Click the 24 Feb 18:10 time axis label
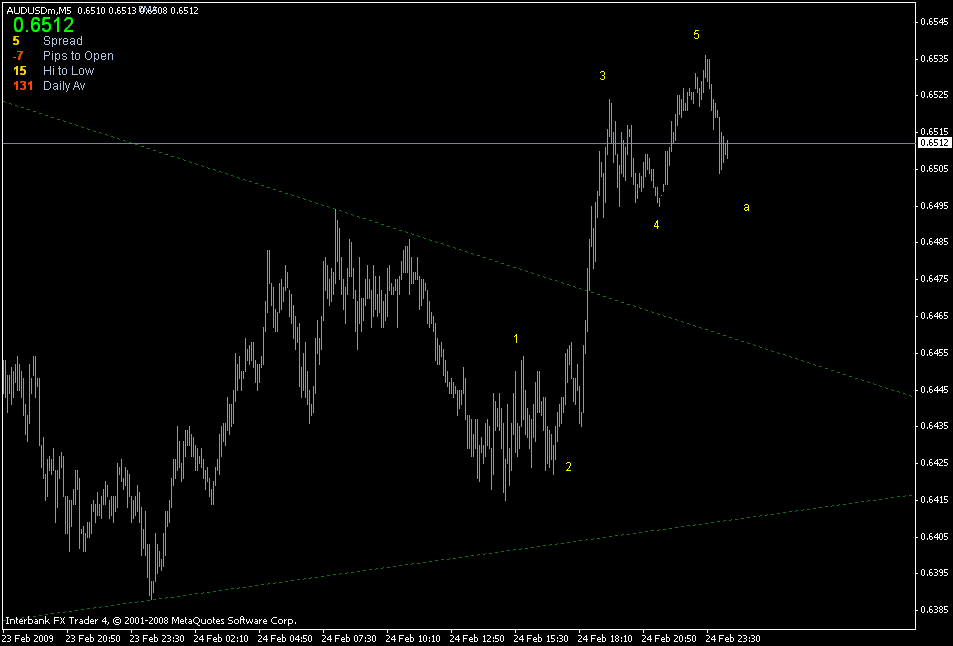The width and height of the screenshot is (953, 646). point(604,639)
